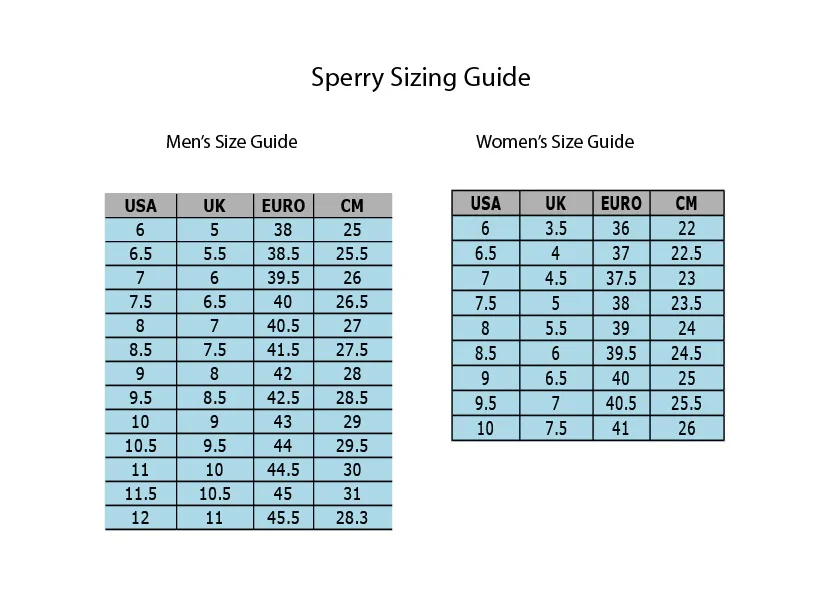
Task: Click women's EURO 37.5 cell
Action: (621, 278)
